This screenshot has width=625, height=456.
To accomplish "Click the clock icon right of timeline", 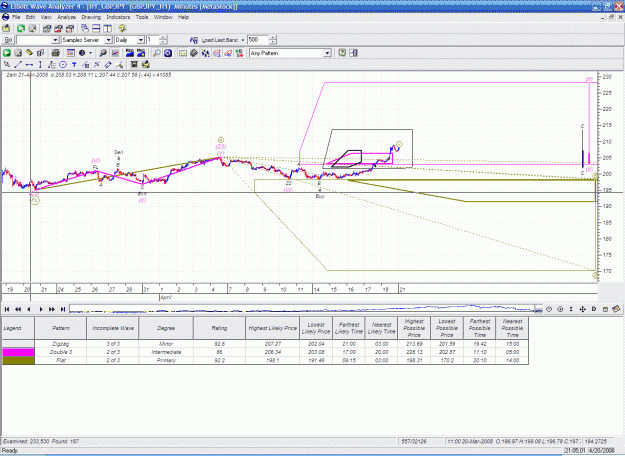I will (x=549, y=309).
